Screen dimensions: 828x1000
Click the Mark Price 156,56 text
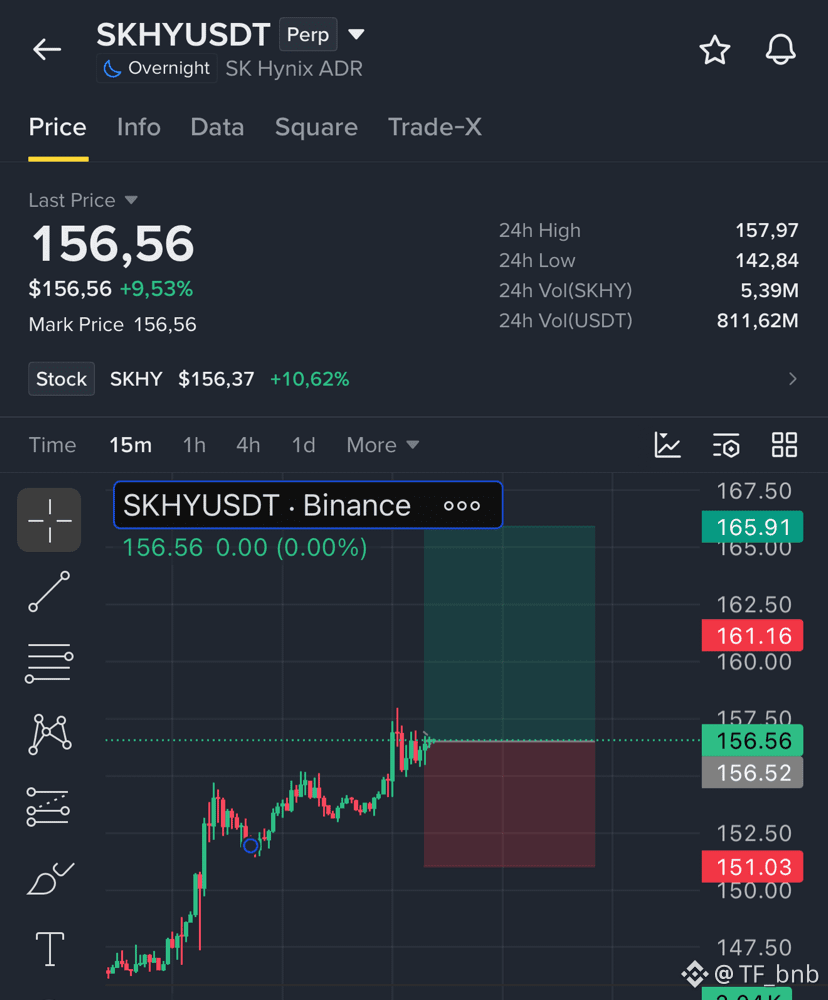tap(112, 325)
